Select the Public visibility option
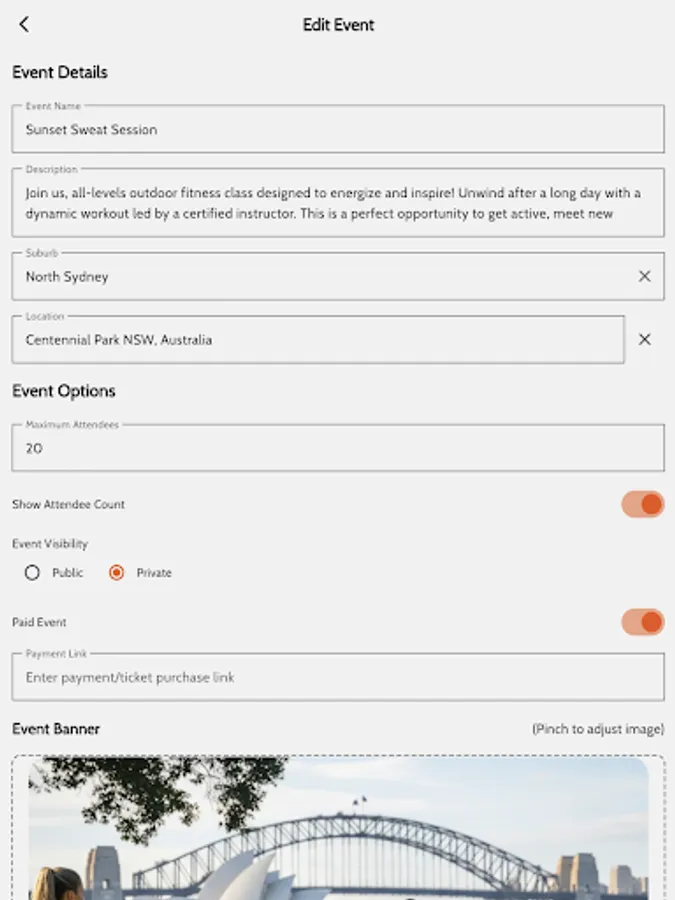Image resolution: width=675 pixels, height=900 pixels. click(x=31, y=572)
